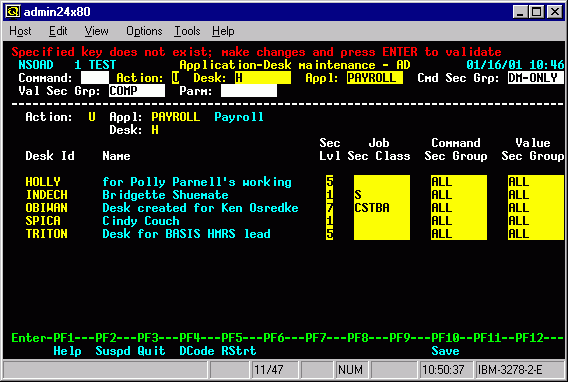Select the TRITON desk id
Image resolution: width=568 pixels, height=382 pixels.
(47, 234)
